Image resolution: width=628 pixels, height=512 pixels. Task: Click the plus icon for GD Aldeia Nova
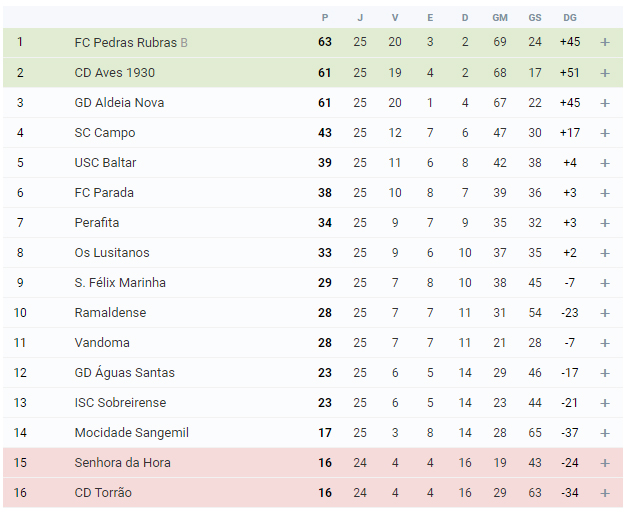pyautogui.click(x=605, y=103)
